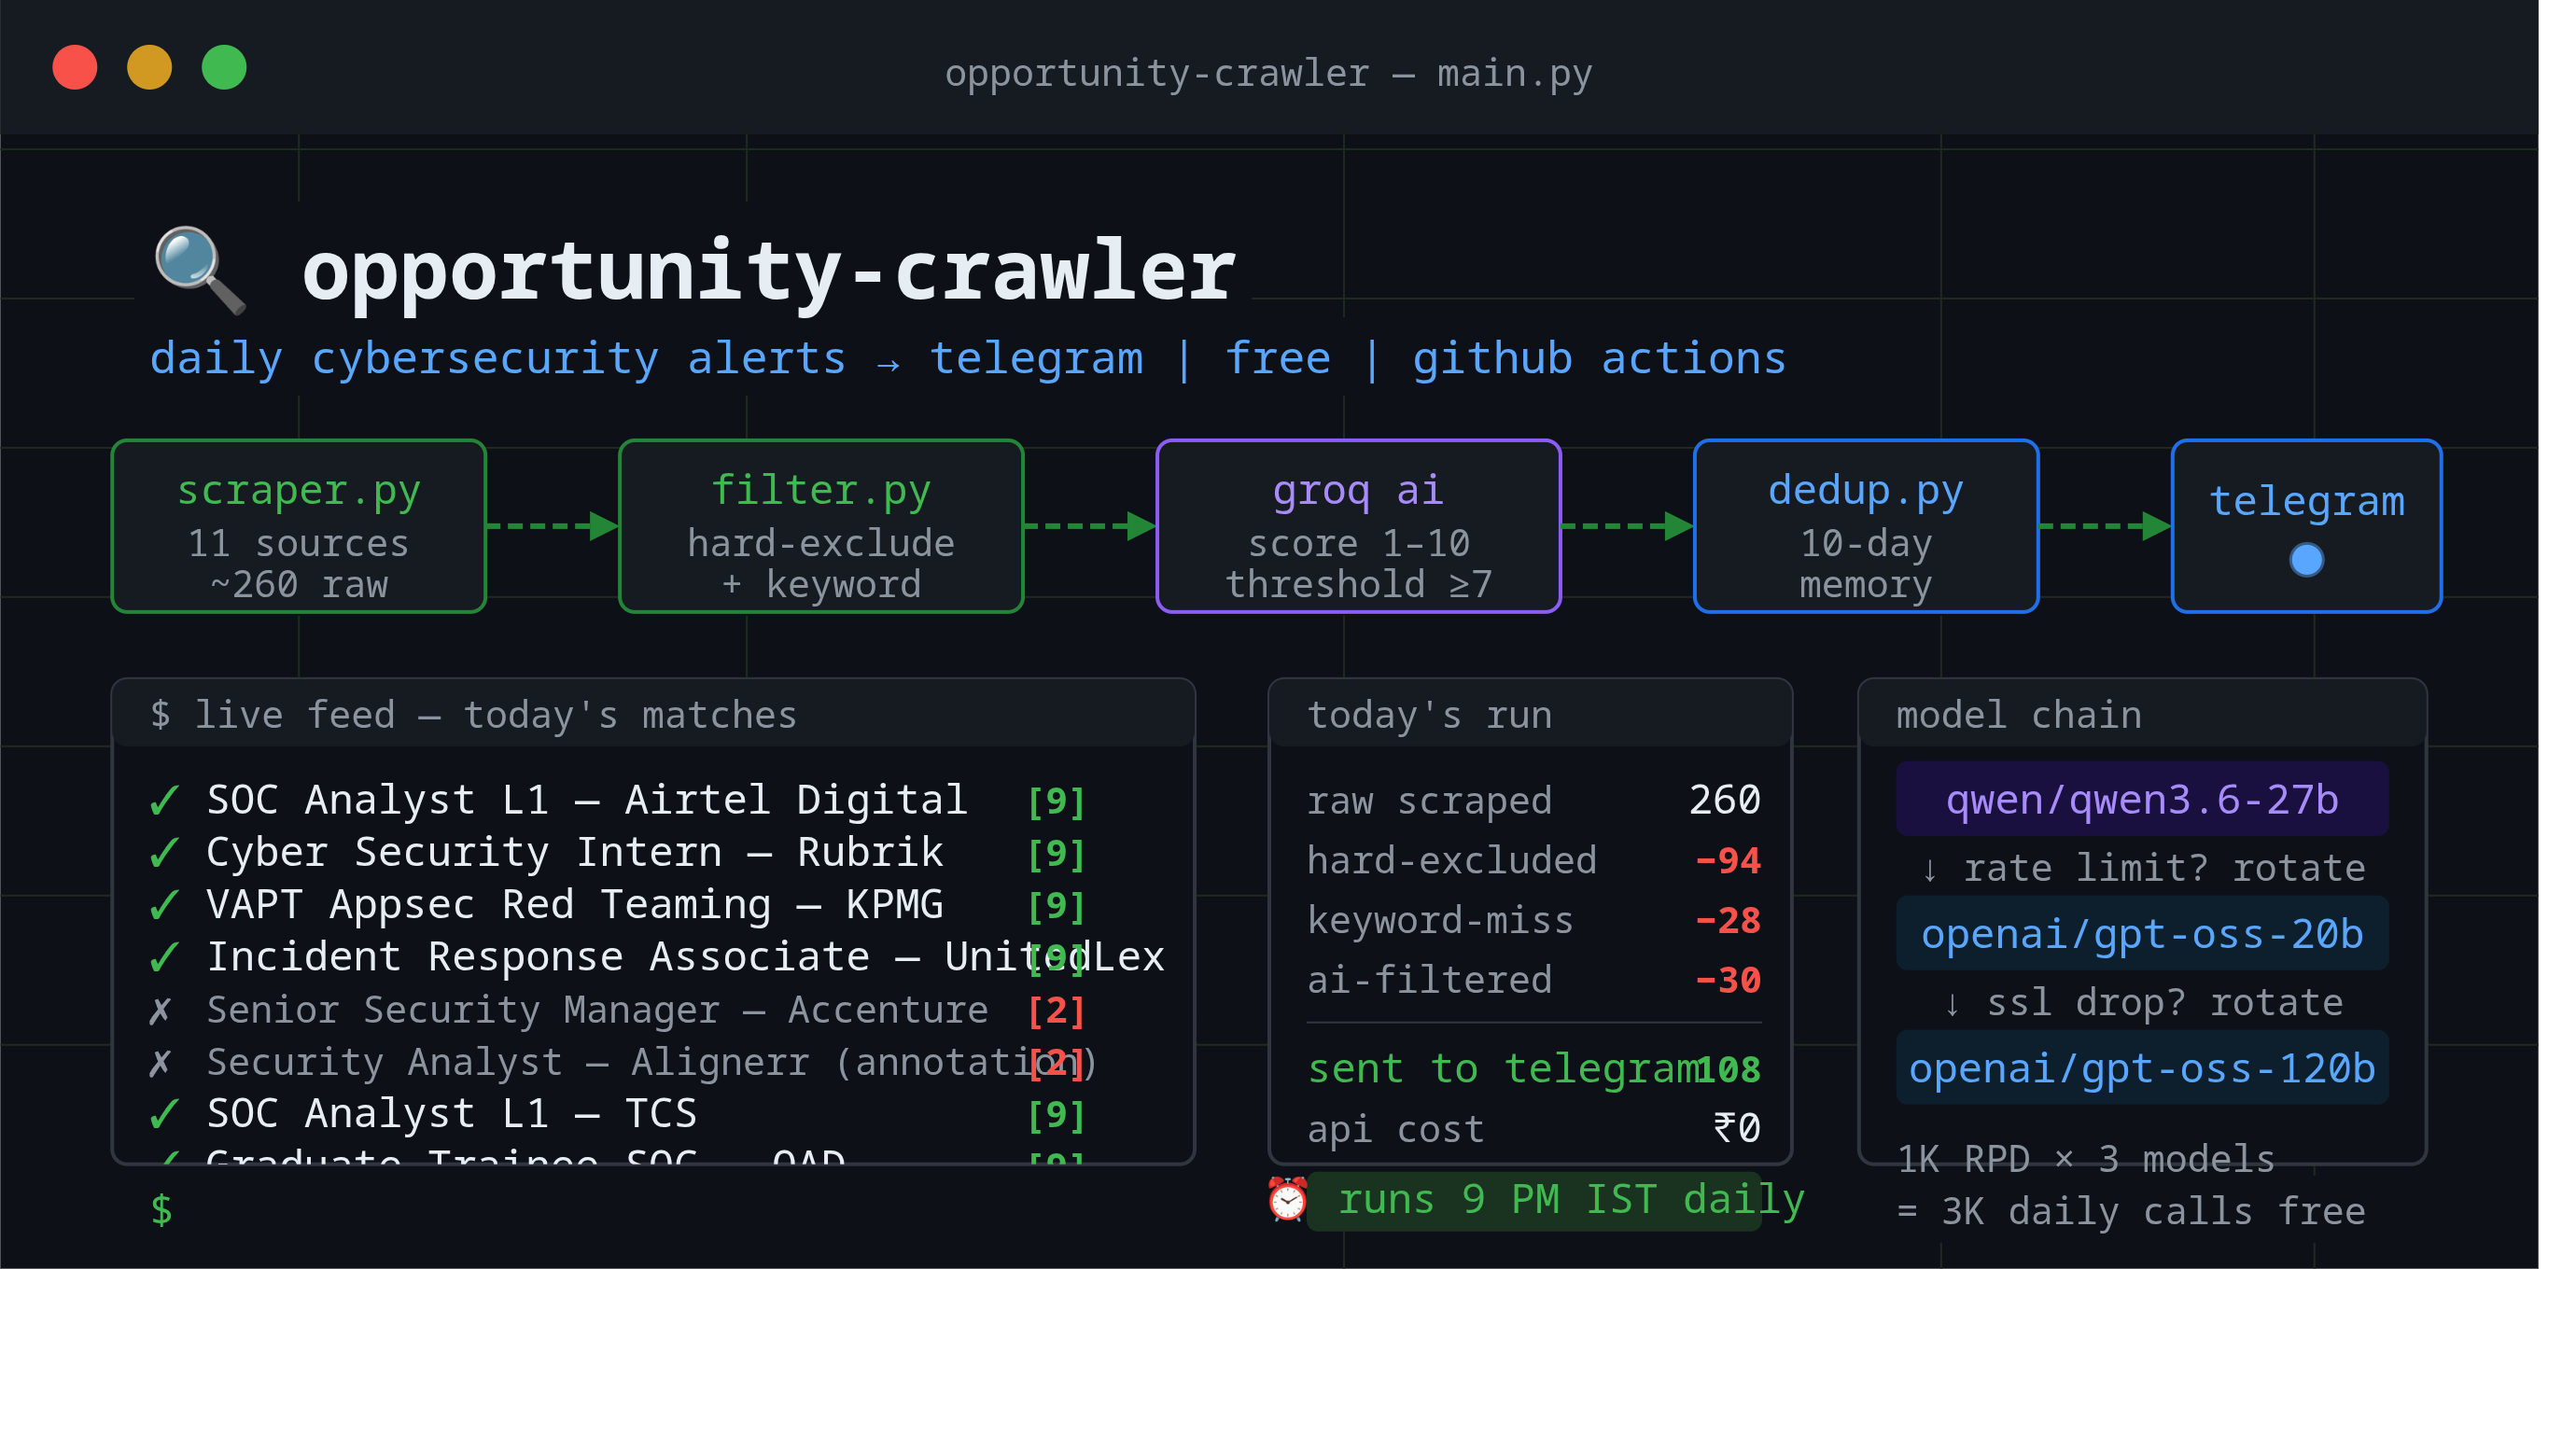The image size is (2576, 1436).
Task: Click the X mark beside Alignerr row
Action: pos(160,1062)
